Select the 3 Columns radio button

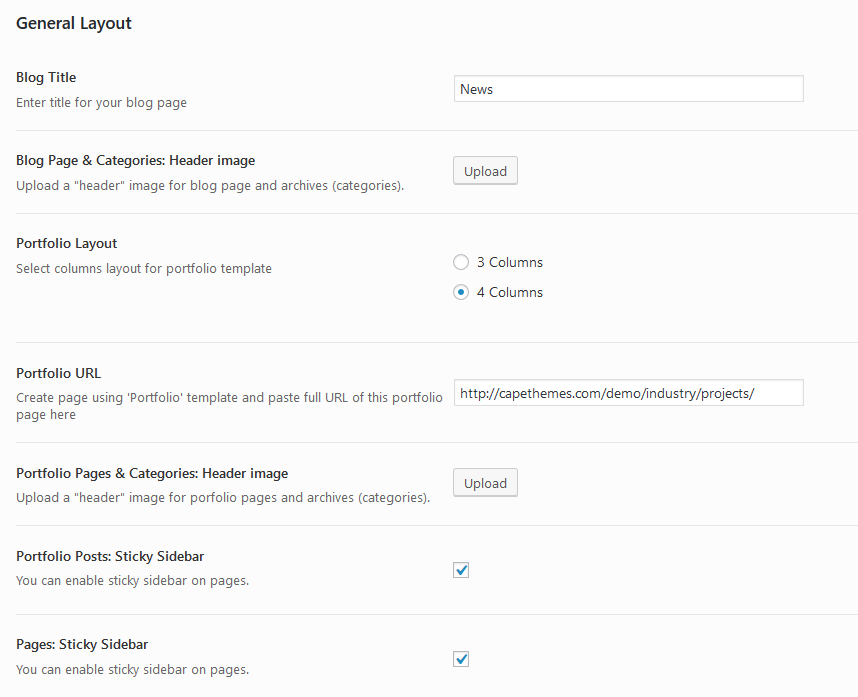point(461,262)
